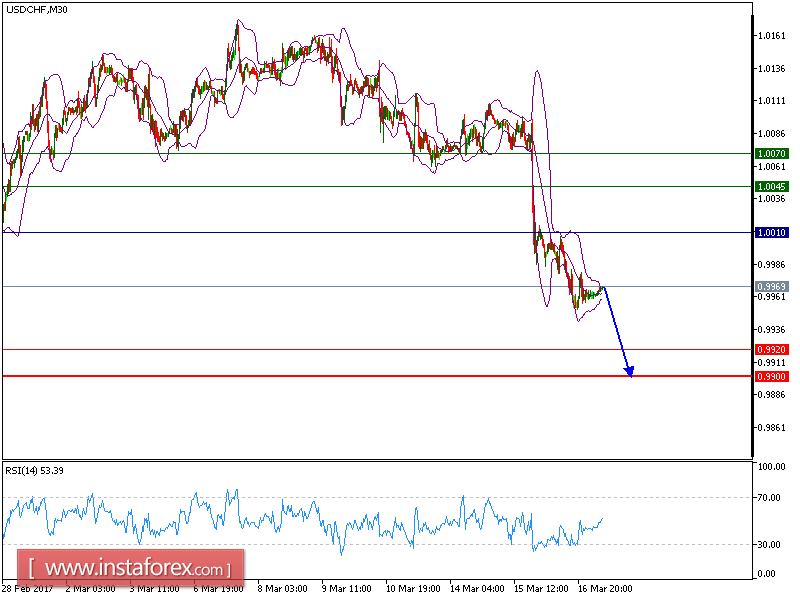
Task: Click the 8 Mar 03:00 time marker
Action: pyautogui.click(x=282, y=589)
